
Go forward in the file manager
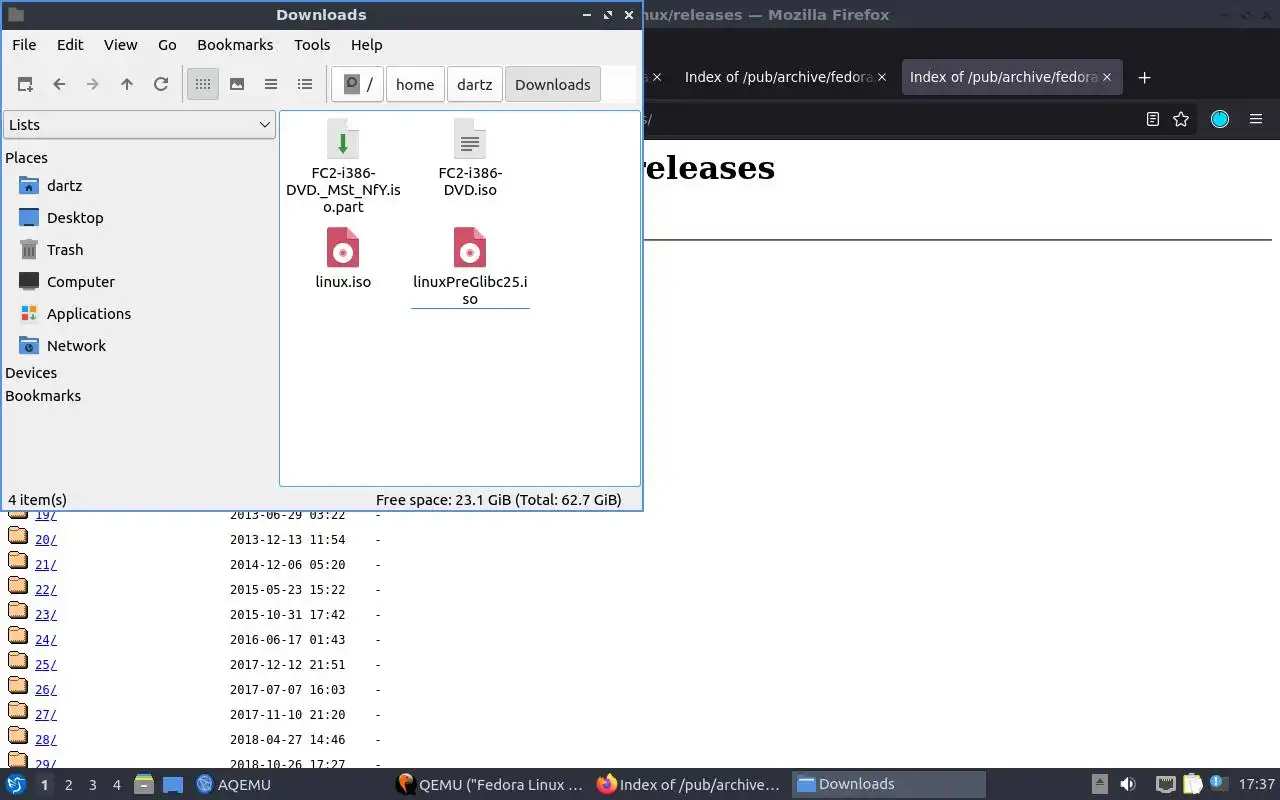coord(93,85)
